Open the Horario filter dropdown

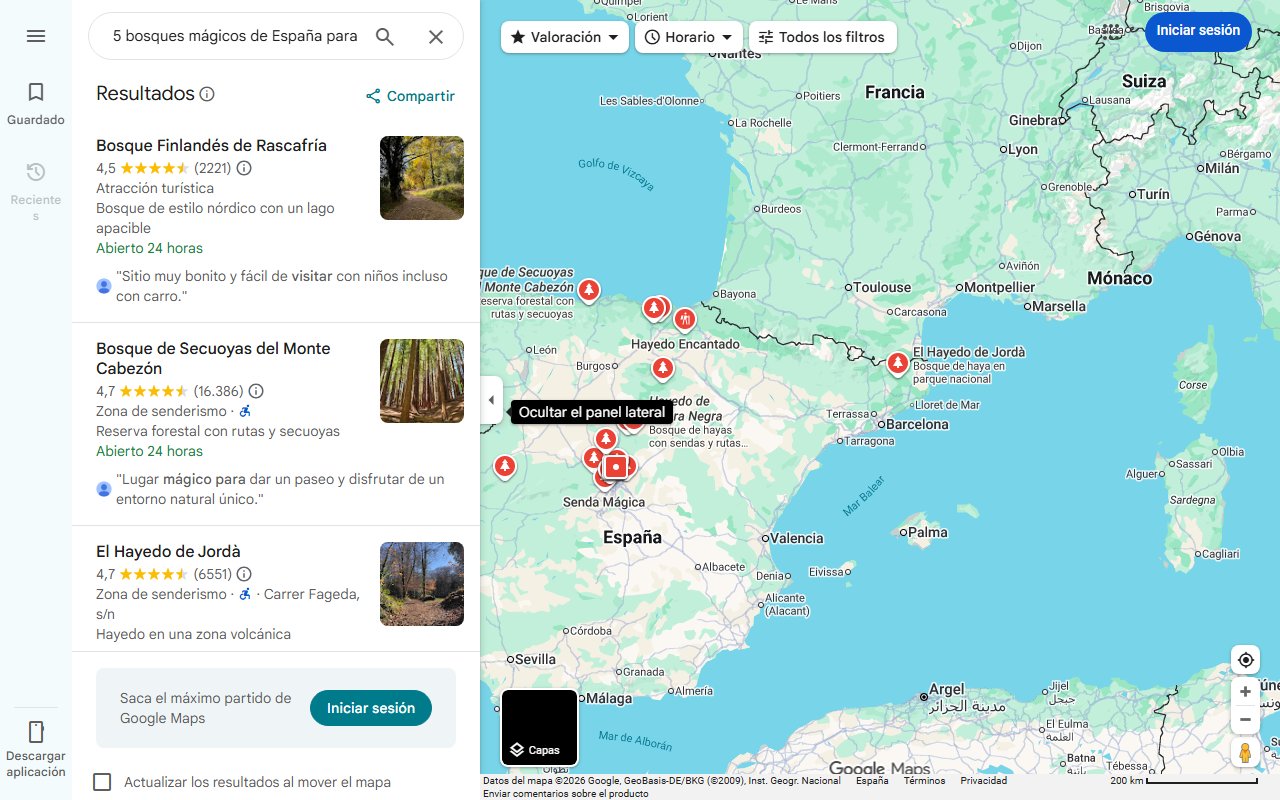pyautogui.click(x=688, y=36)
